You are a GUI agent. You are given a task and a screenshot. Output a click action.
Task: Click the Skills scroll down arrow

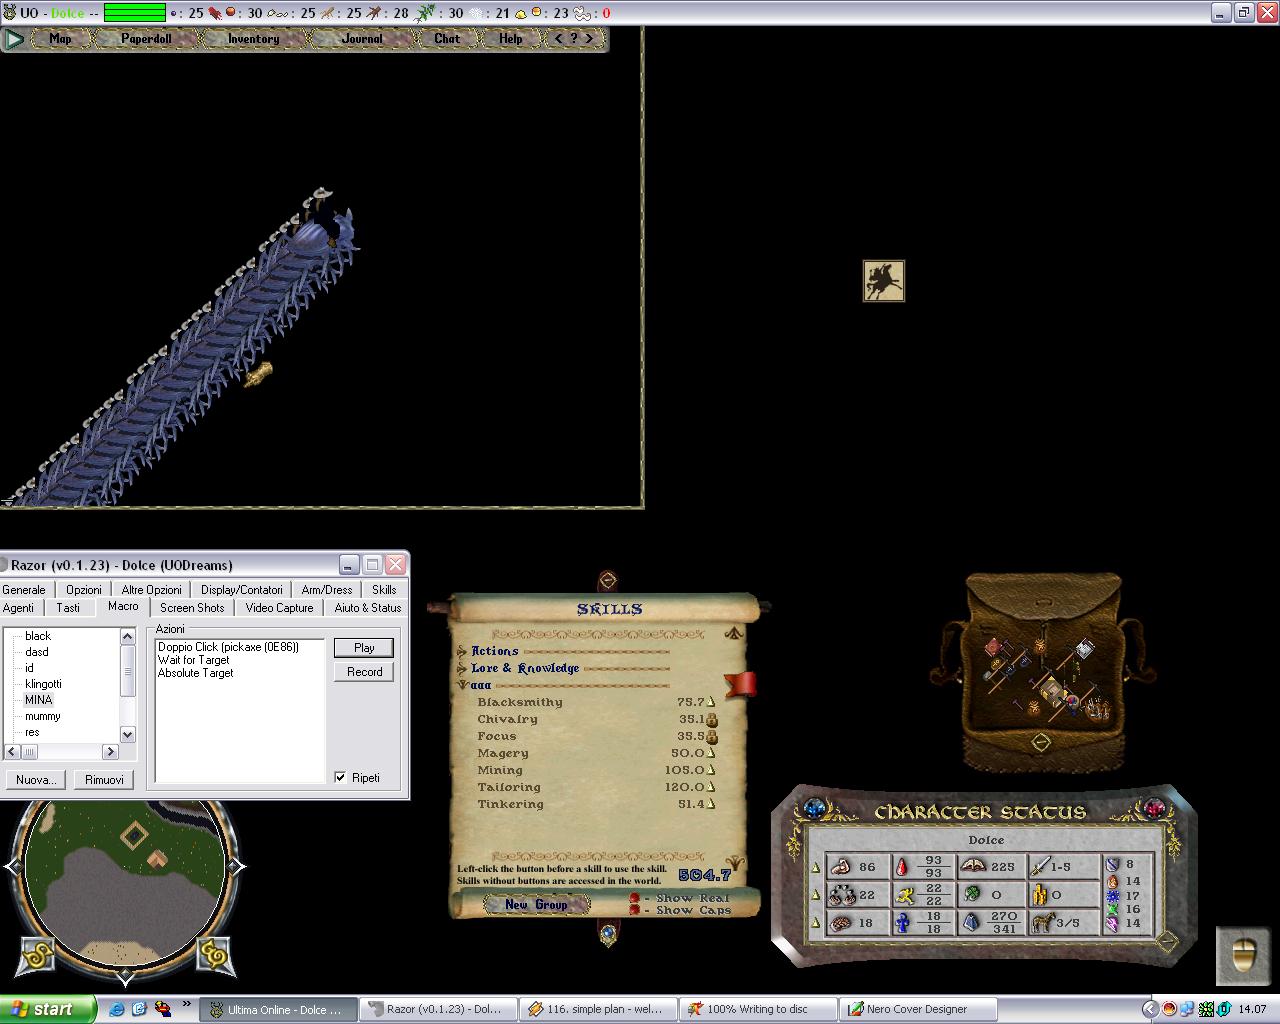pyautogui.click(x=735, y=862)
